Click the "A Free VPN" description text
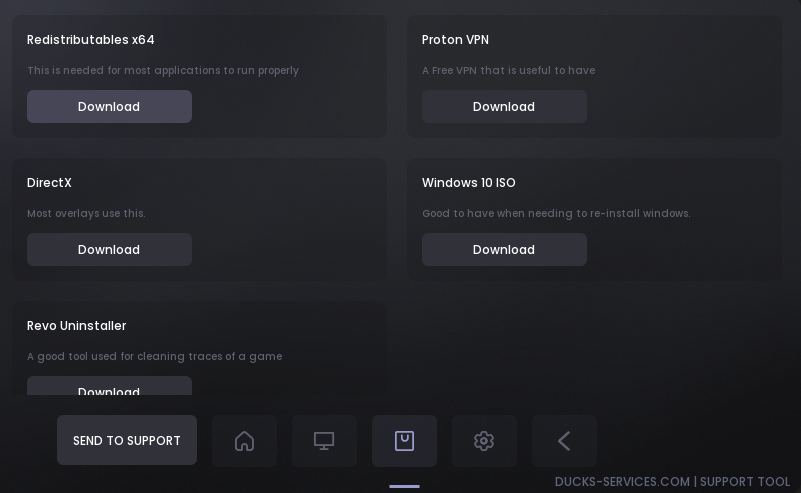Viewport: 801px width, 493px height. pos(508,71)
